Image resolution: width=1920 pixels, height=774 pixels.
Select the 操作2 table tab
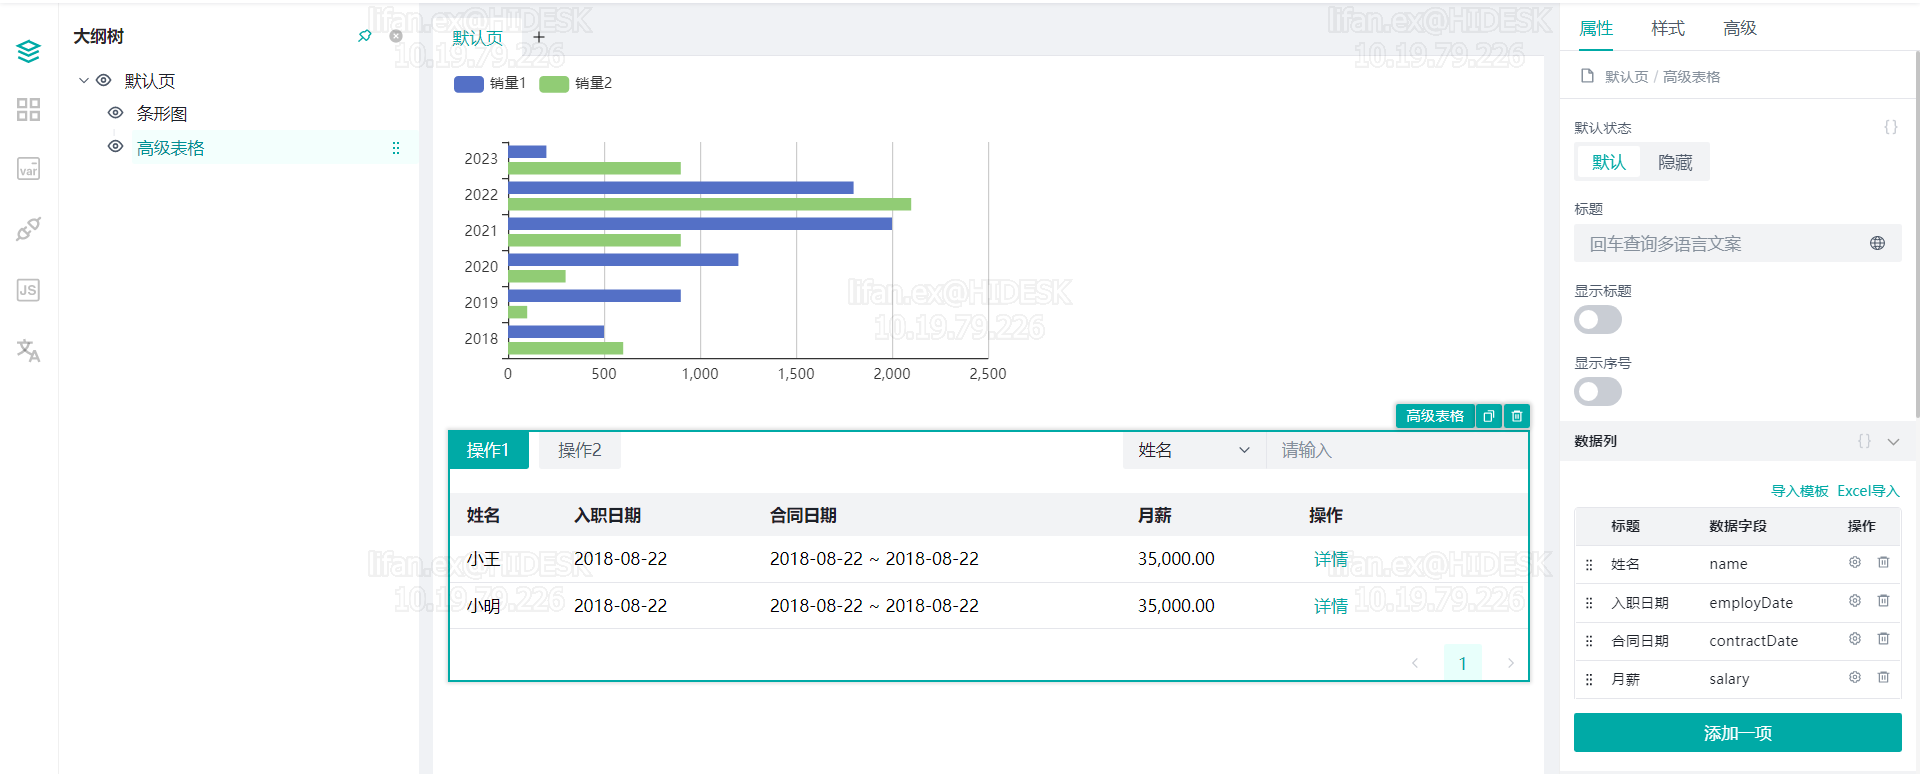(x=580, y=450)
